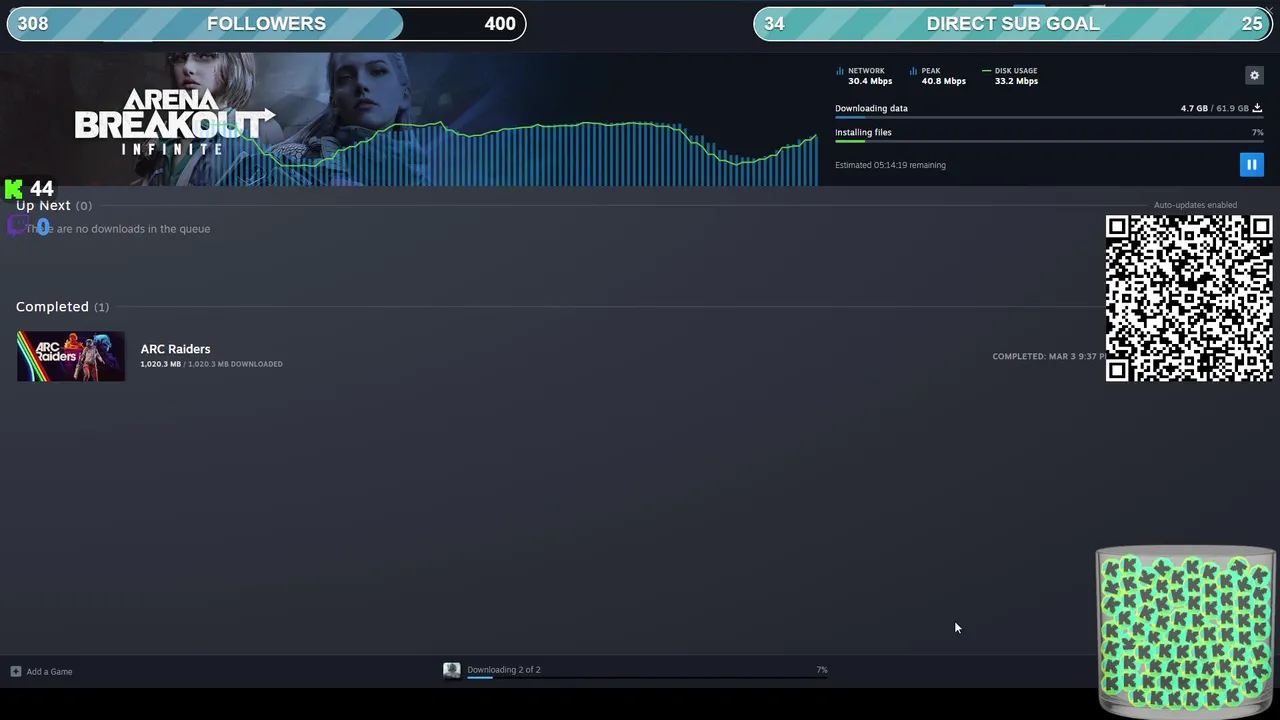This screenshot has width=1280, height=720.
Task: Click the Downloading data label
Action: coord(871,108)
